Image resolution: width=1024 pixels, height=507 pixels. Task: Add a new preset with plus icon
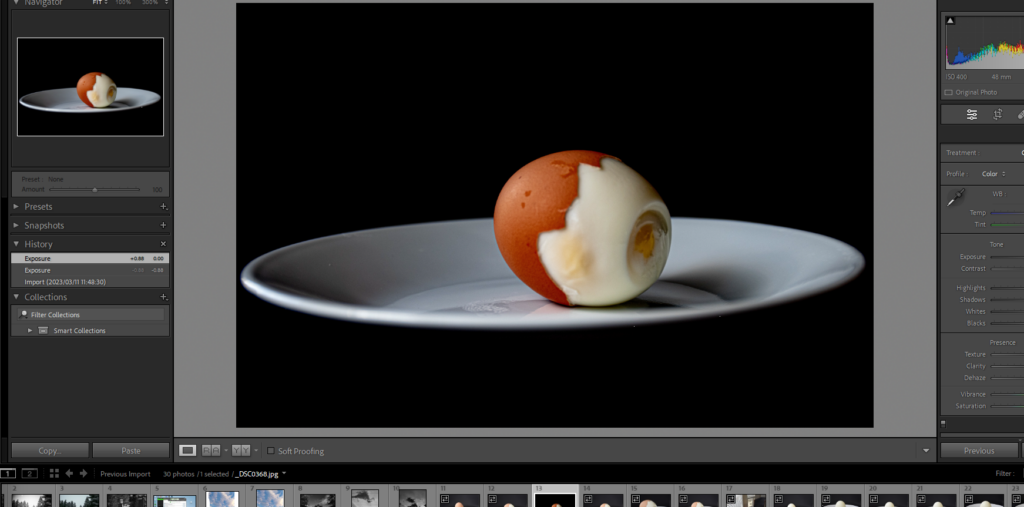pyautogui.click(x=163, y=207)
